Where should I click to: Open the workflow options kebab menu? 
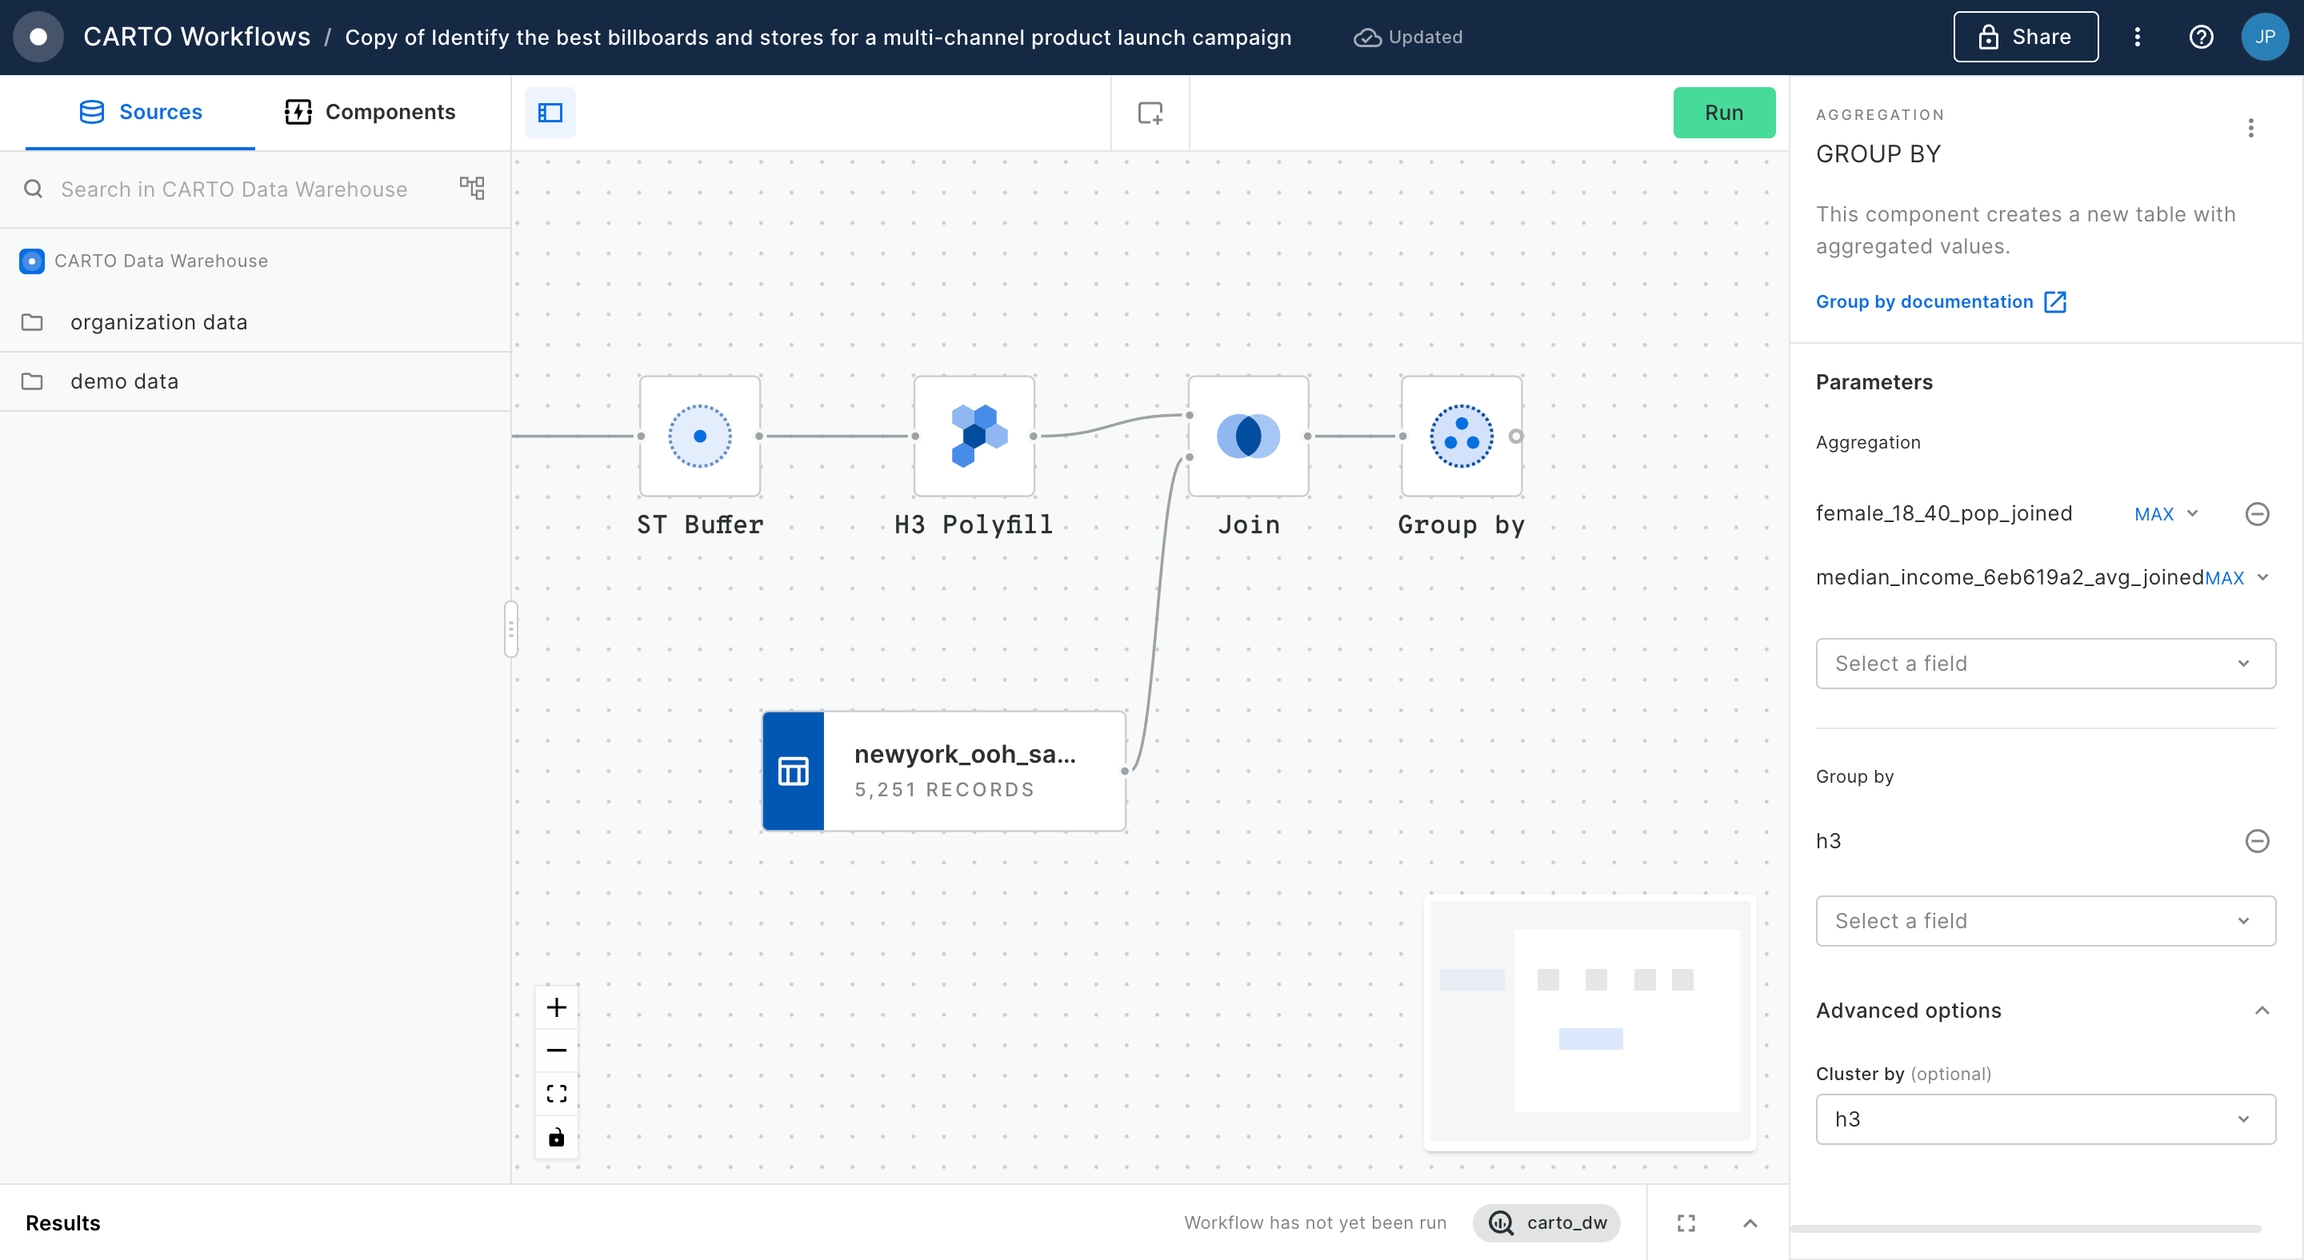[x=2137, y=37]
